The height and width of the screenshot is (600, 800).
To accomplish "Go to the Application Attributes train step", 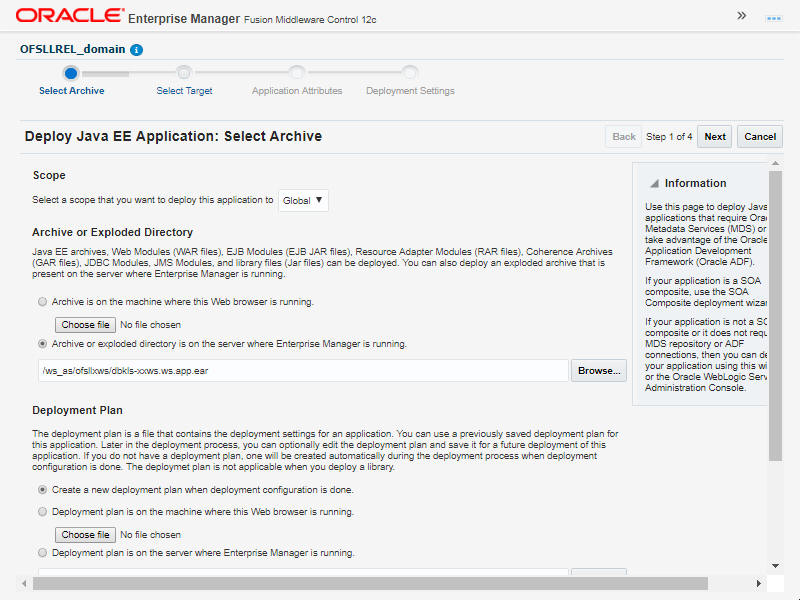I will [x=297, y=81].
